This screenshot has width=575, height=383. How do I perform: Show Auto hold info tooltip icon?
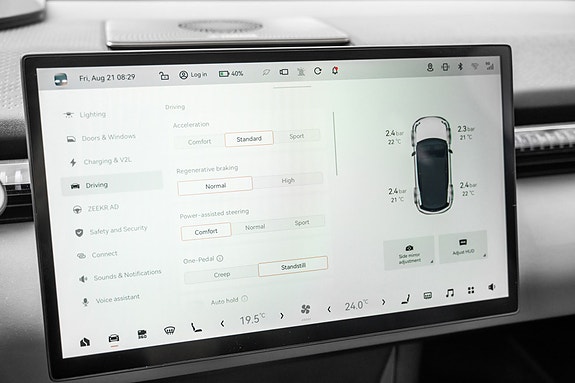(x=245, y=299)
